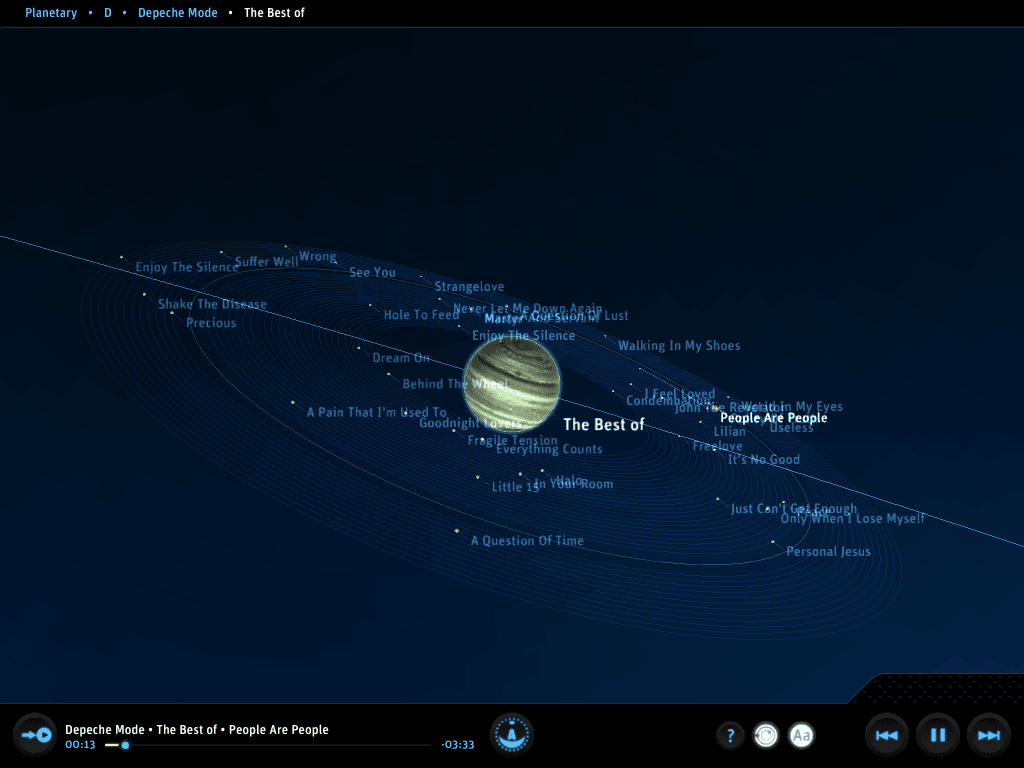Select the Suffer Well track
Screen dimensions: 1024x768
(x=266, y=262)
